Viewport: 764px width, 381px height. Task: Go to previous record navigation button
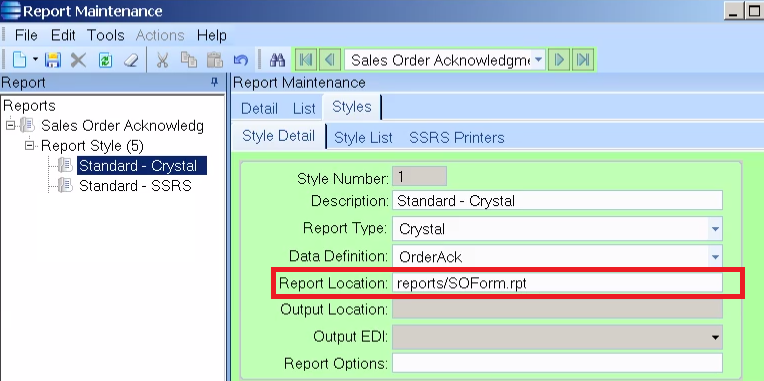click(330, 60)
